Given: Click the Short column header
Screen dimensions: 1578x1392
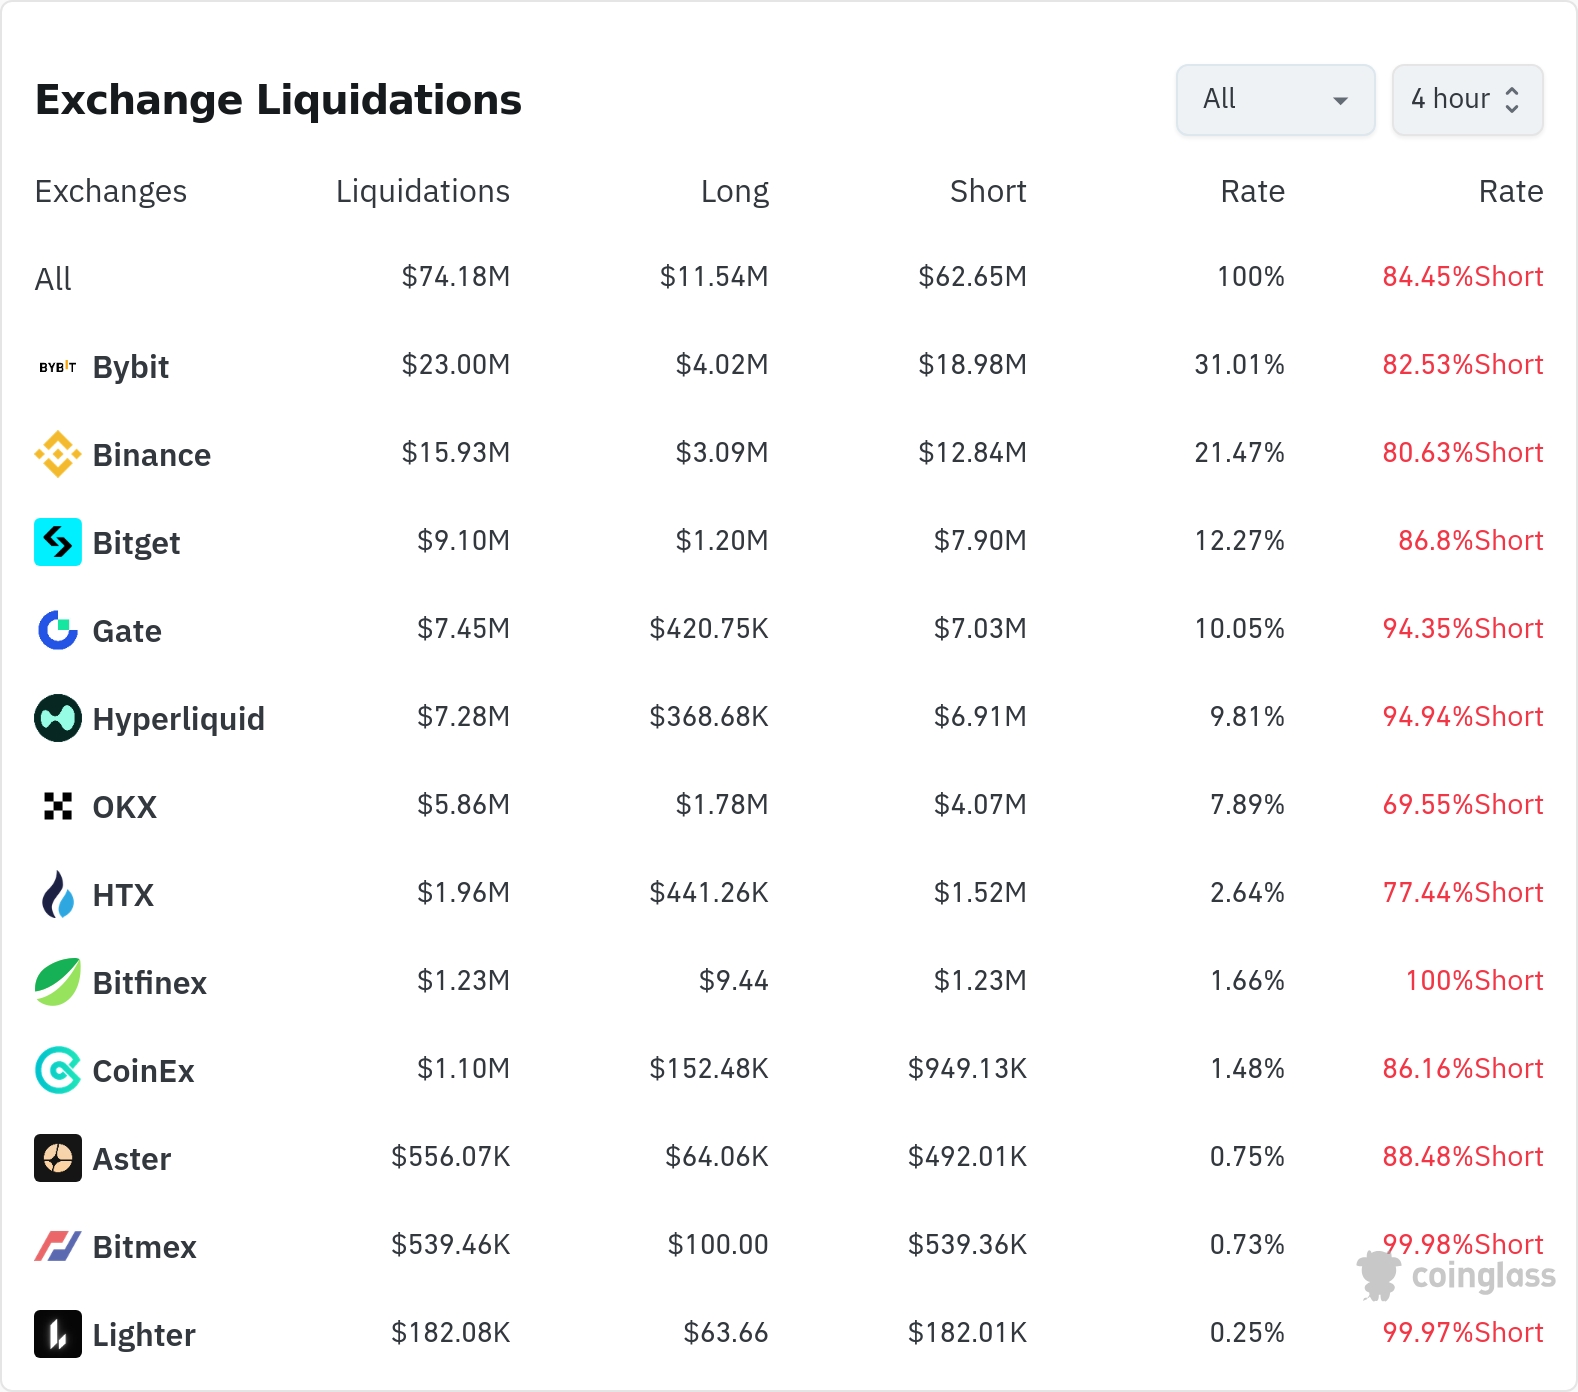Looking at the screenshot, I should (x=988, y=191).
